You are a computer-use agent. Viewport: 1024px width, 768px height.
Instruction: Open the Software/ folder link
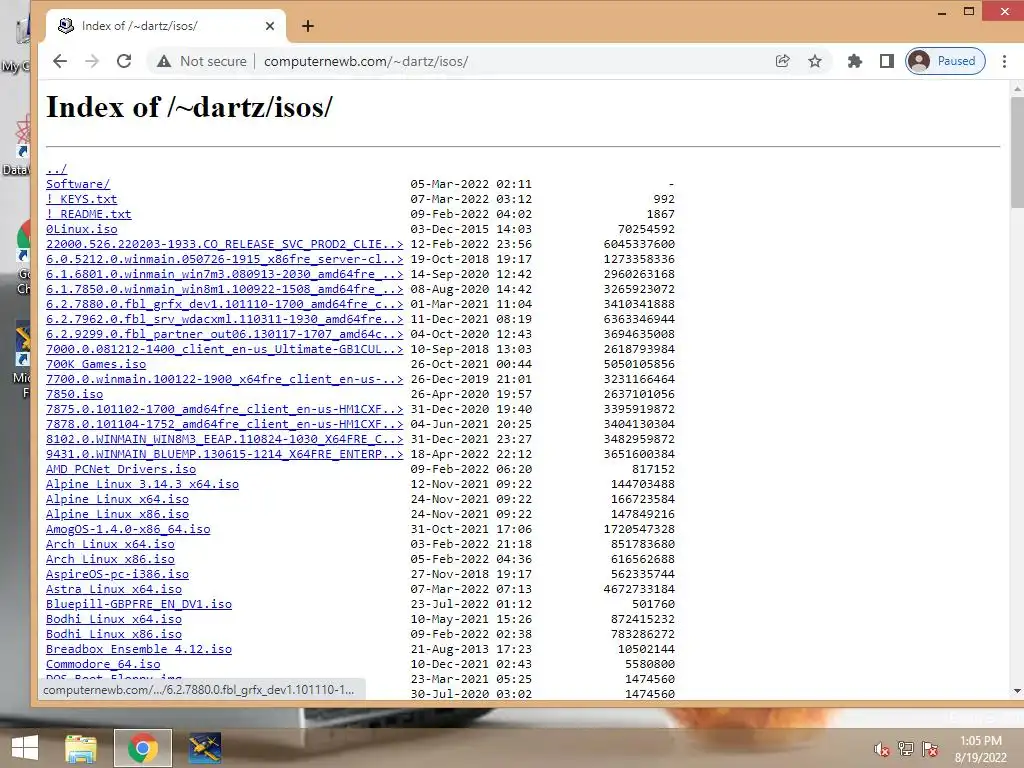[78, 184]
